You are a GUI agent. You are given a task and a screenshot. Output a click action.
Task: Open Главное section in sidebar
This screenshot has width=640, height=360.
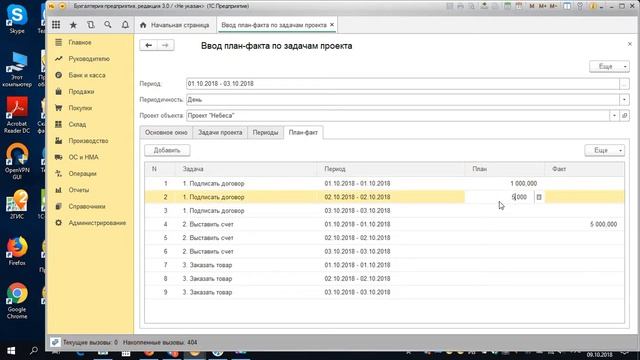[x=80, y=42]
